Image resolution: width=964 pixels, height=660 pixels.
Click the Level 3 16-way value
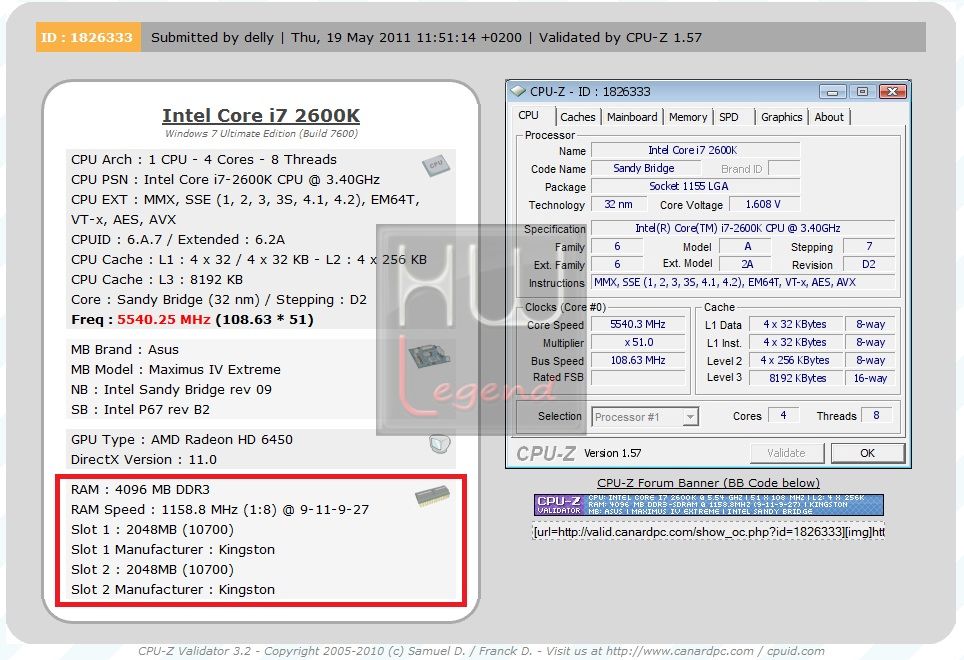coord(870,378)
